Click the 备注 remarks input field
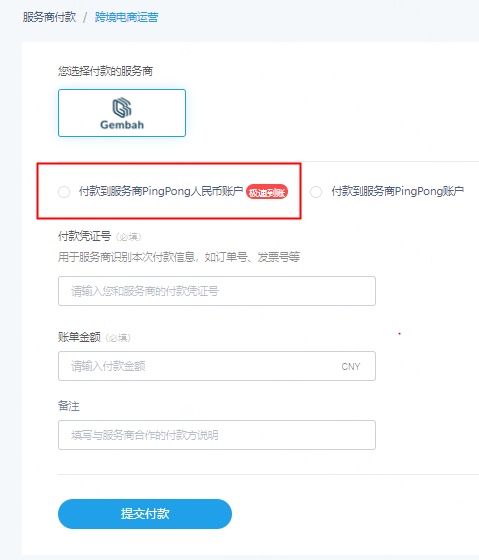479x560 pixels. pos(217,435)
